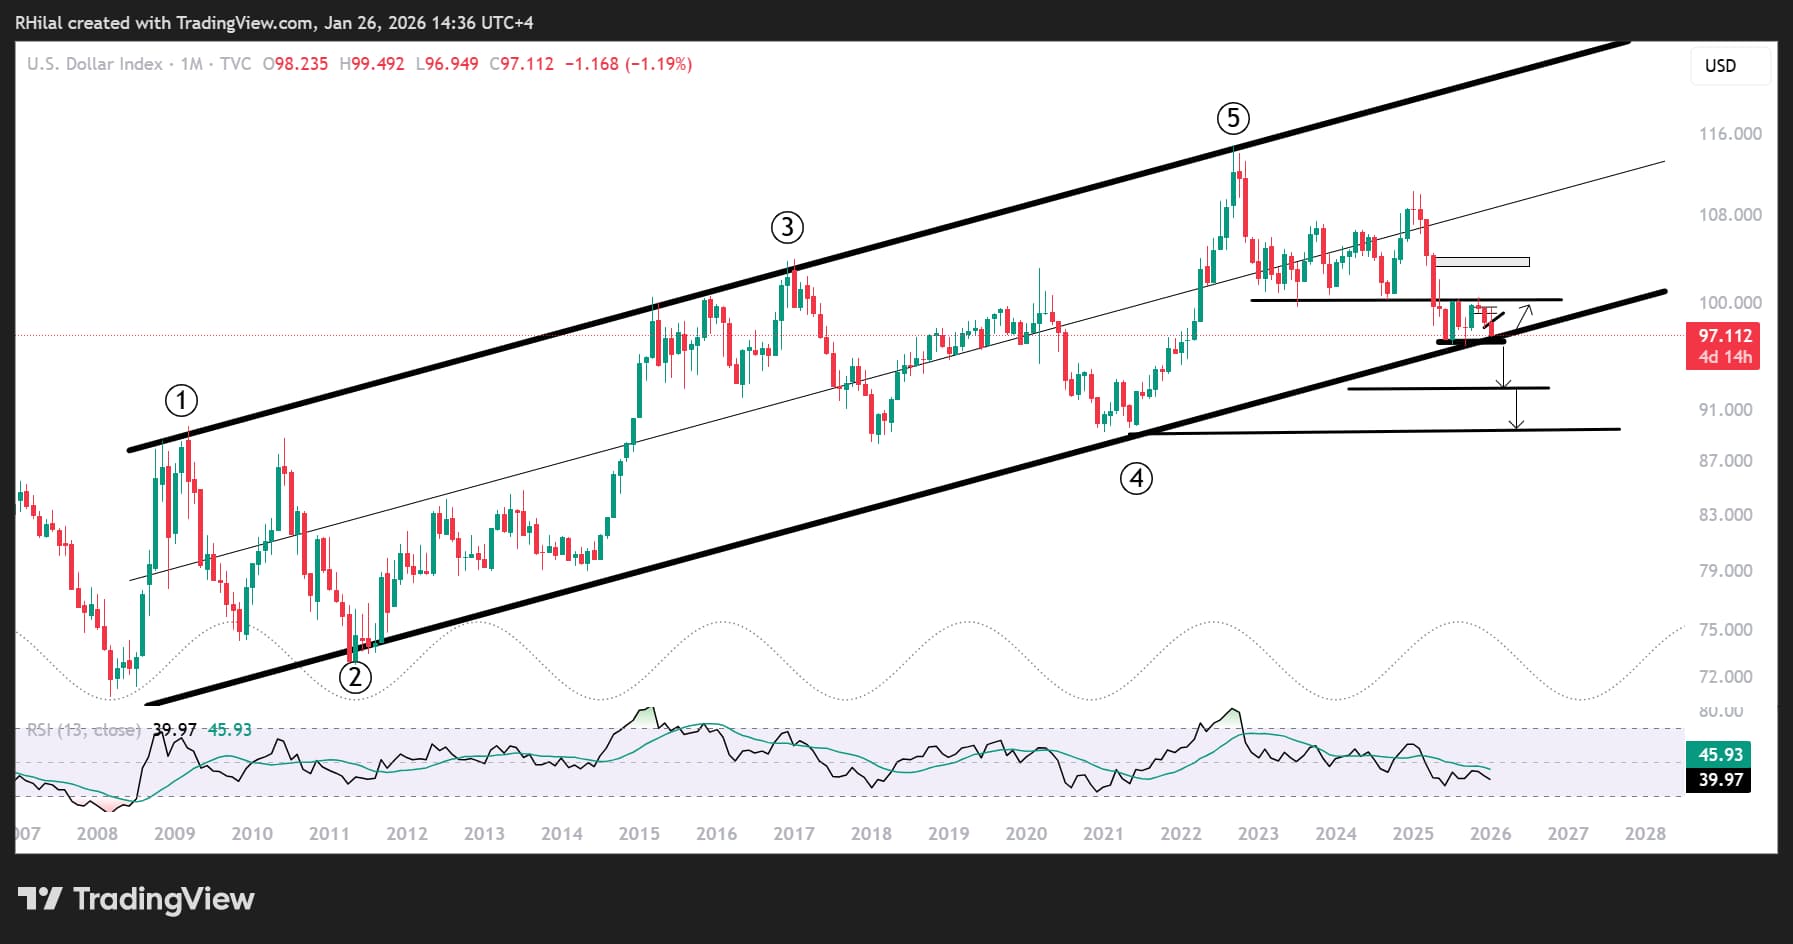The height and width of the screenshot is (944, 1793).
Task: Click the percentage change −1.19% label
Action: tap(656, 64)
